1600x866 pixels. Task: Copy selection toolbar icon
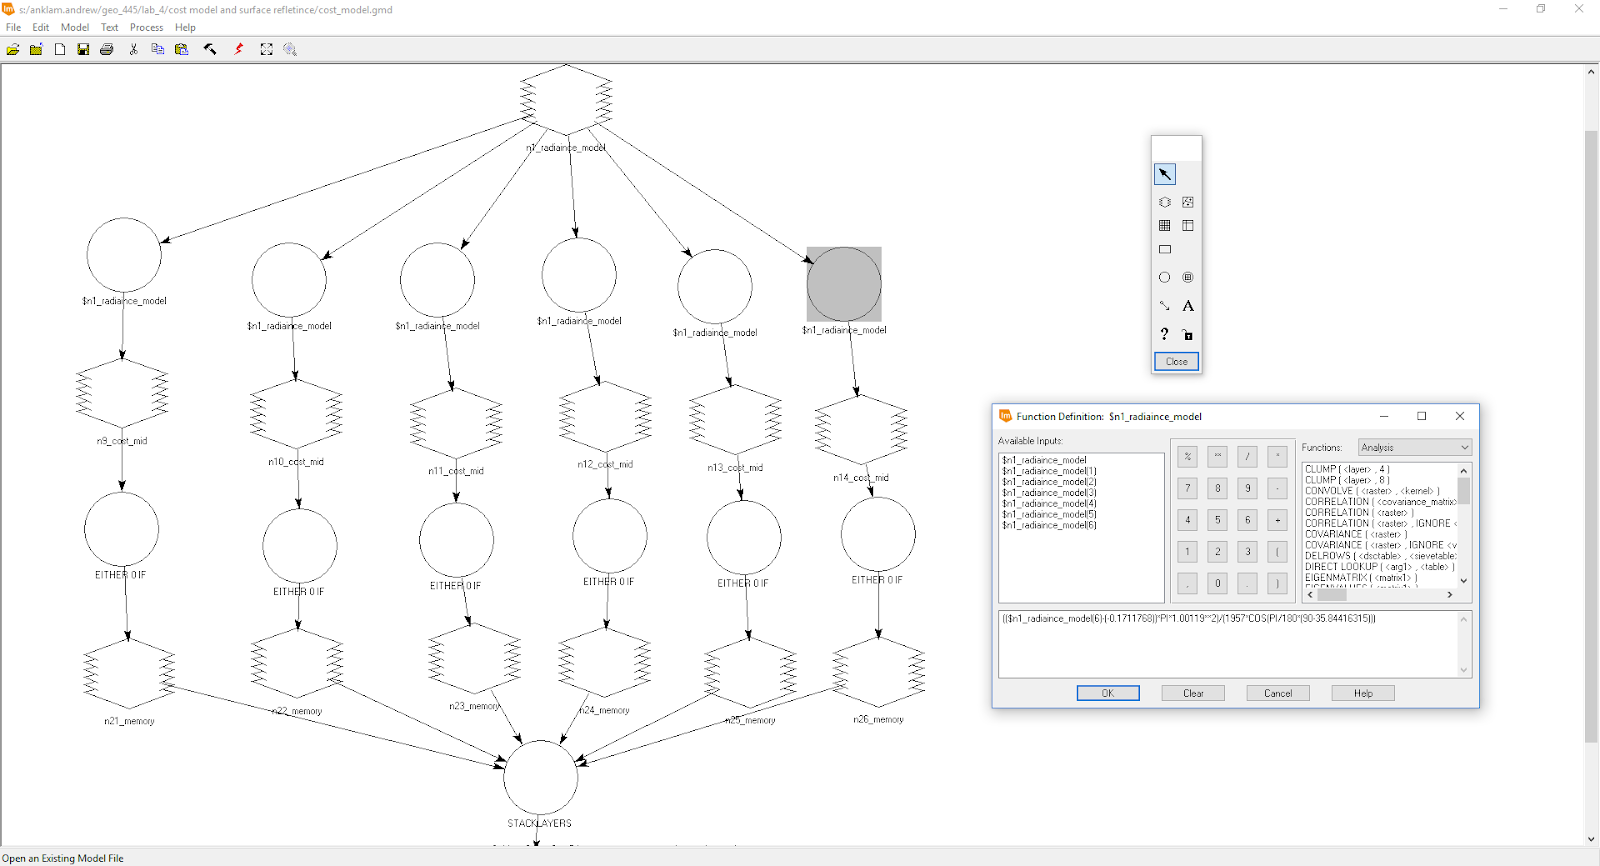pos(157,49)
